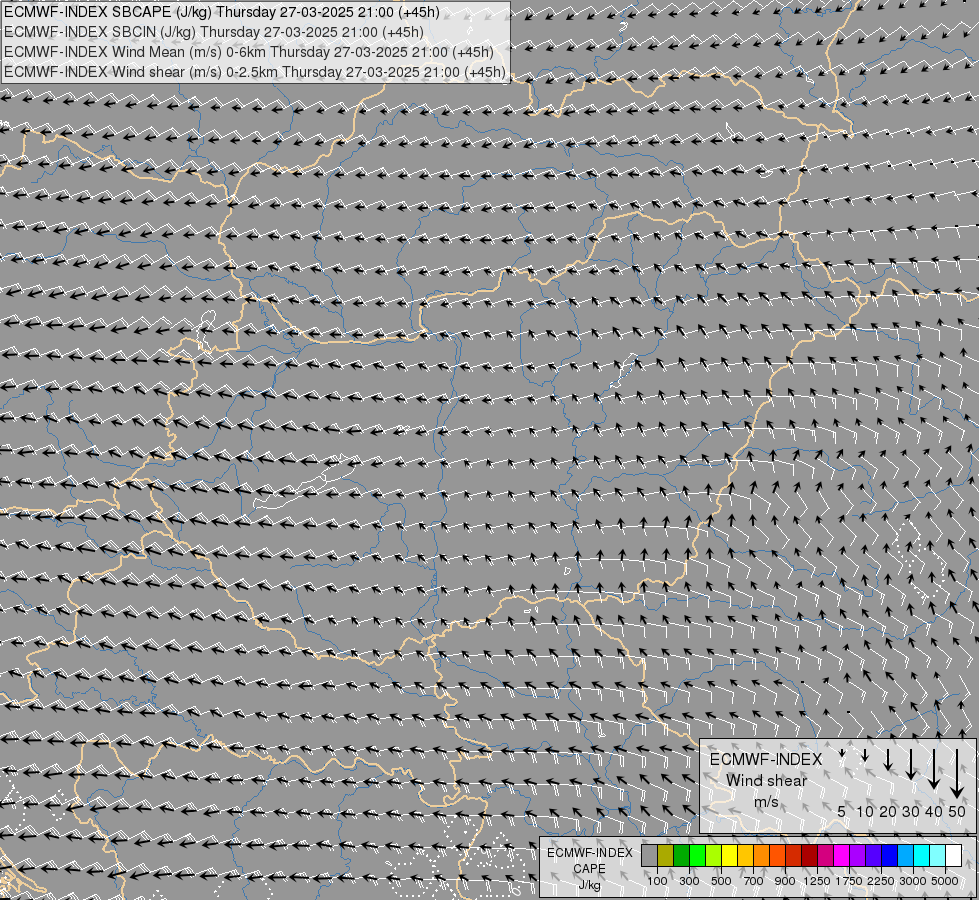
Task: Click the 'CAPE' legend heading
Action: coord(589,869)
